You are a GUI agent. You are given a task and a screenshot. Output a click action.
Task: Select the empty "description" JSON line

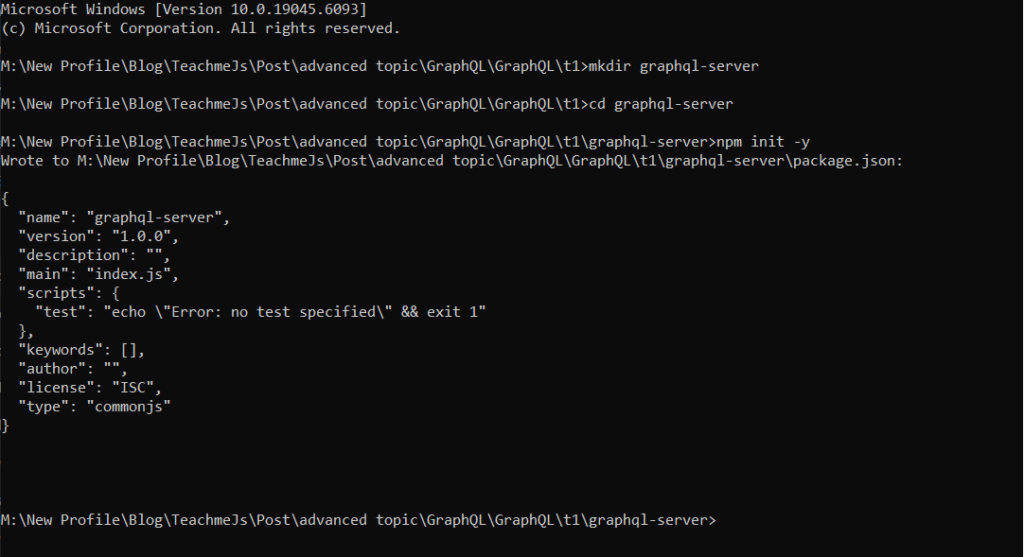(94, 255)
